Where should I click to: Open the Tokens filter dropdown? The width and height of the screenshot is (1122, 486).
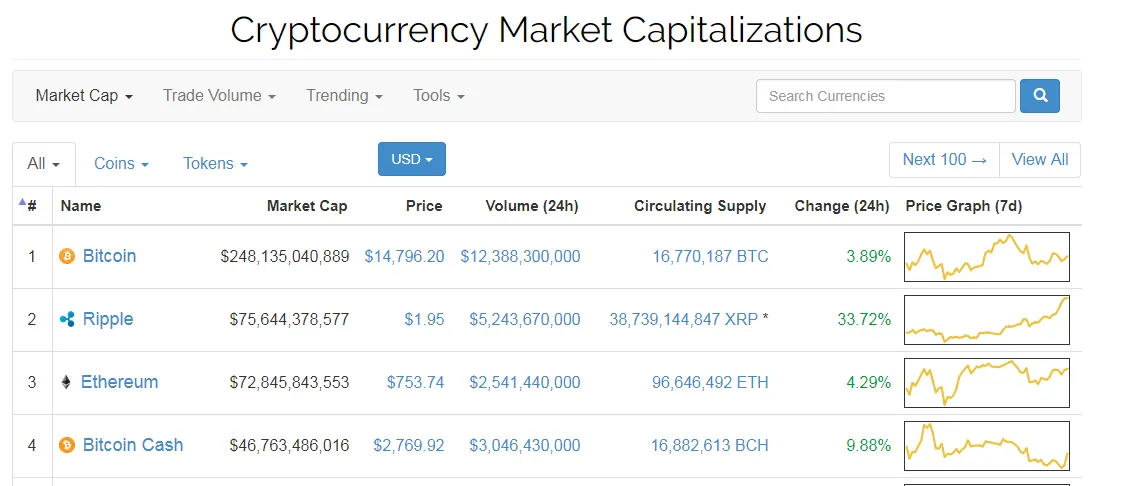[215, 163]
